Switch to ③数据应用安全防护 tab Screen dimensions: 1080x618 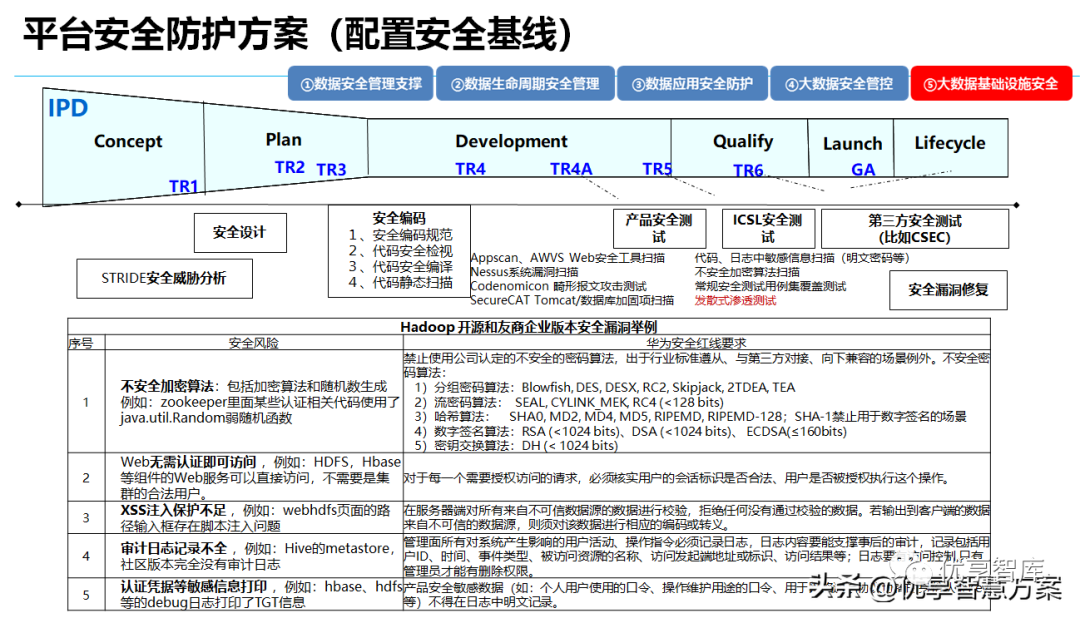[x=692, y=84]
